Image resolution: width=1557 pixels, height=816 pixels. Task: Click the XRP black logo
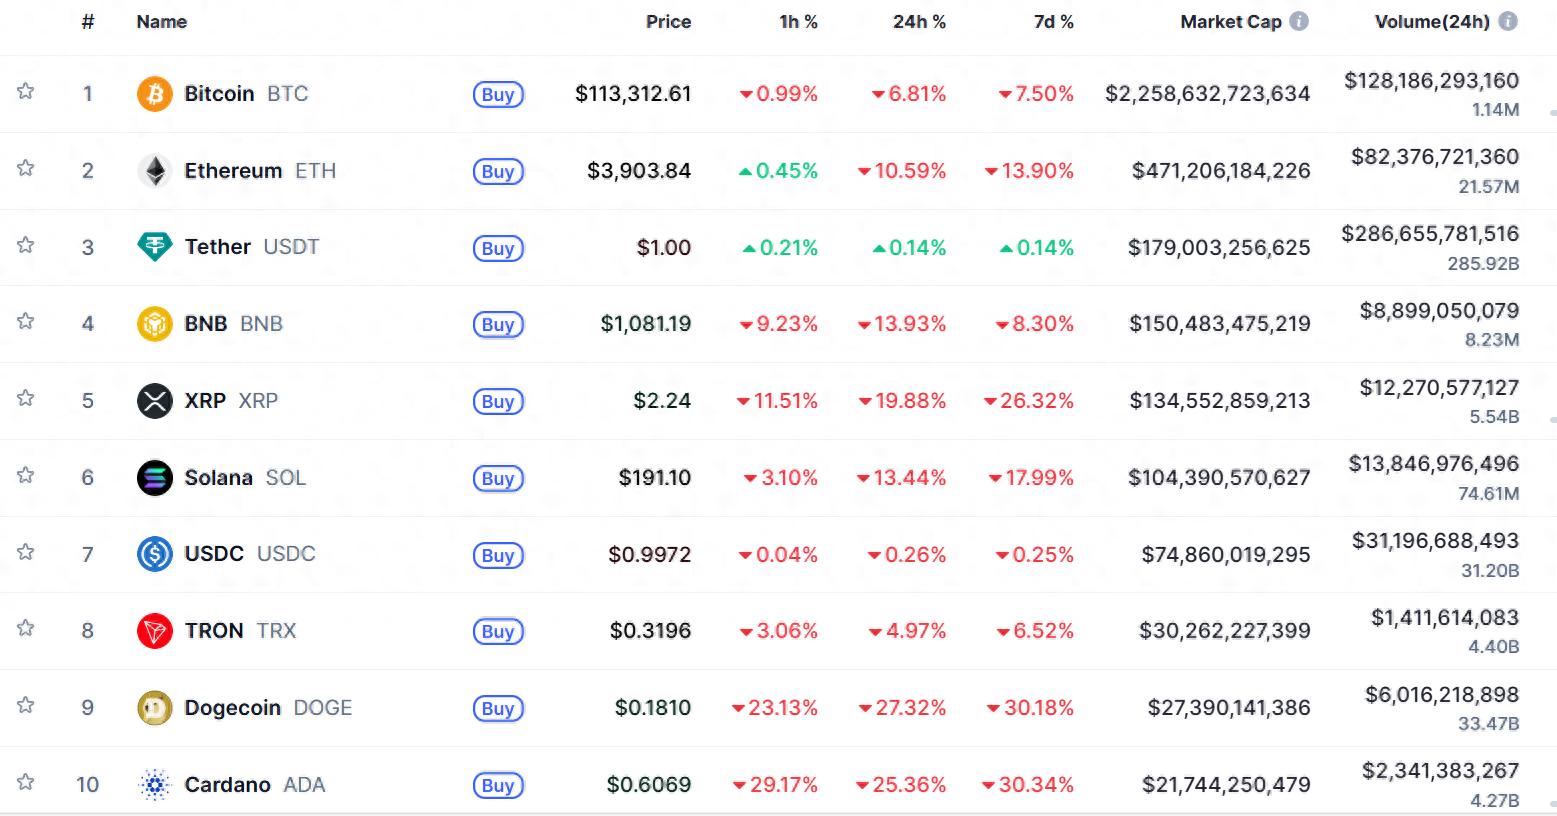pyautogui.click(x=154, y=401)
